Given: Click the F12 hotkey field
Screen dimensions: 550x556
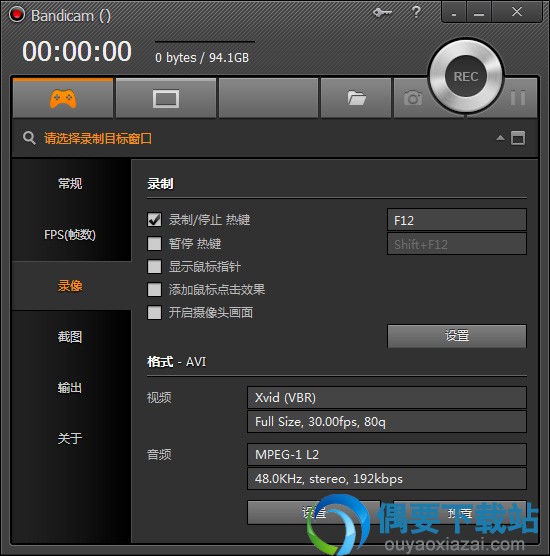Looking at the screenshot, I should (457, 220).
